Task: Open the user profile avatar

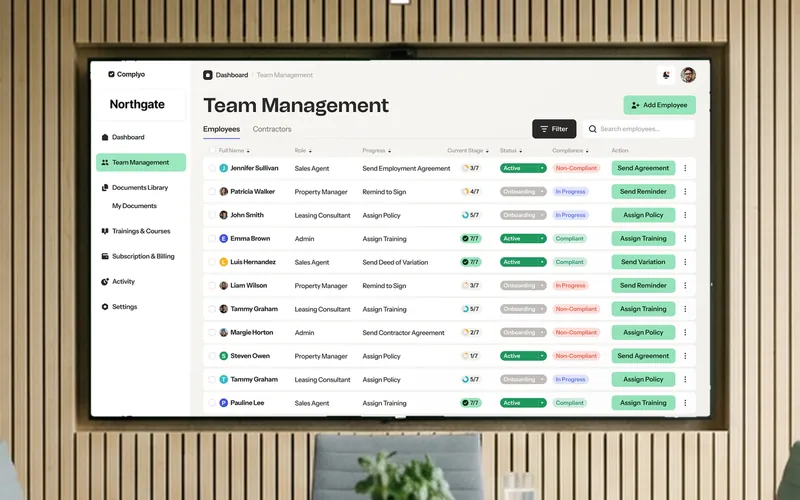Action: 688,75
